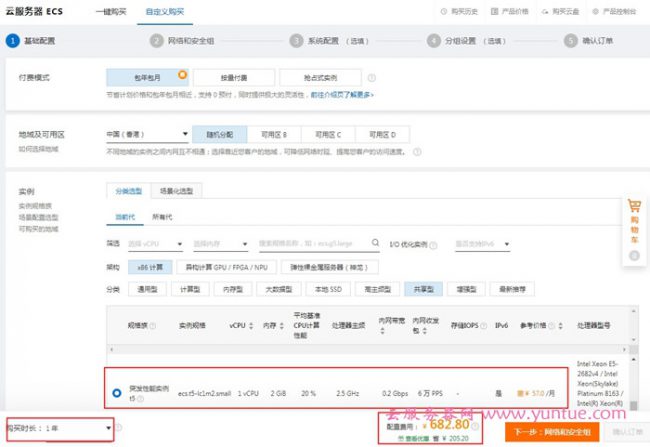This screenshot has height=447, width=650.
Task: Click info icon beside 配置费用 price
Action: [475, 427]
